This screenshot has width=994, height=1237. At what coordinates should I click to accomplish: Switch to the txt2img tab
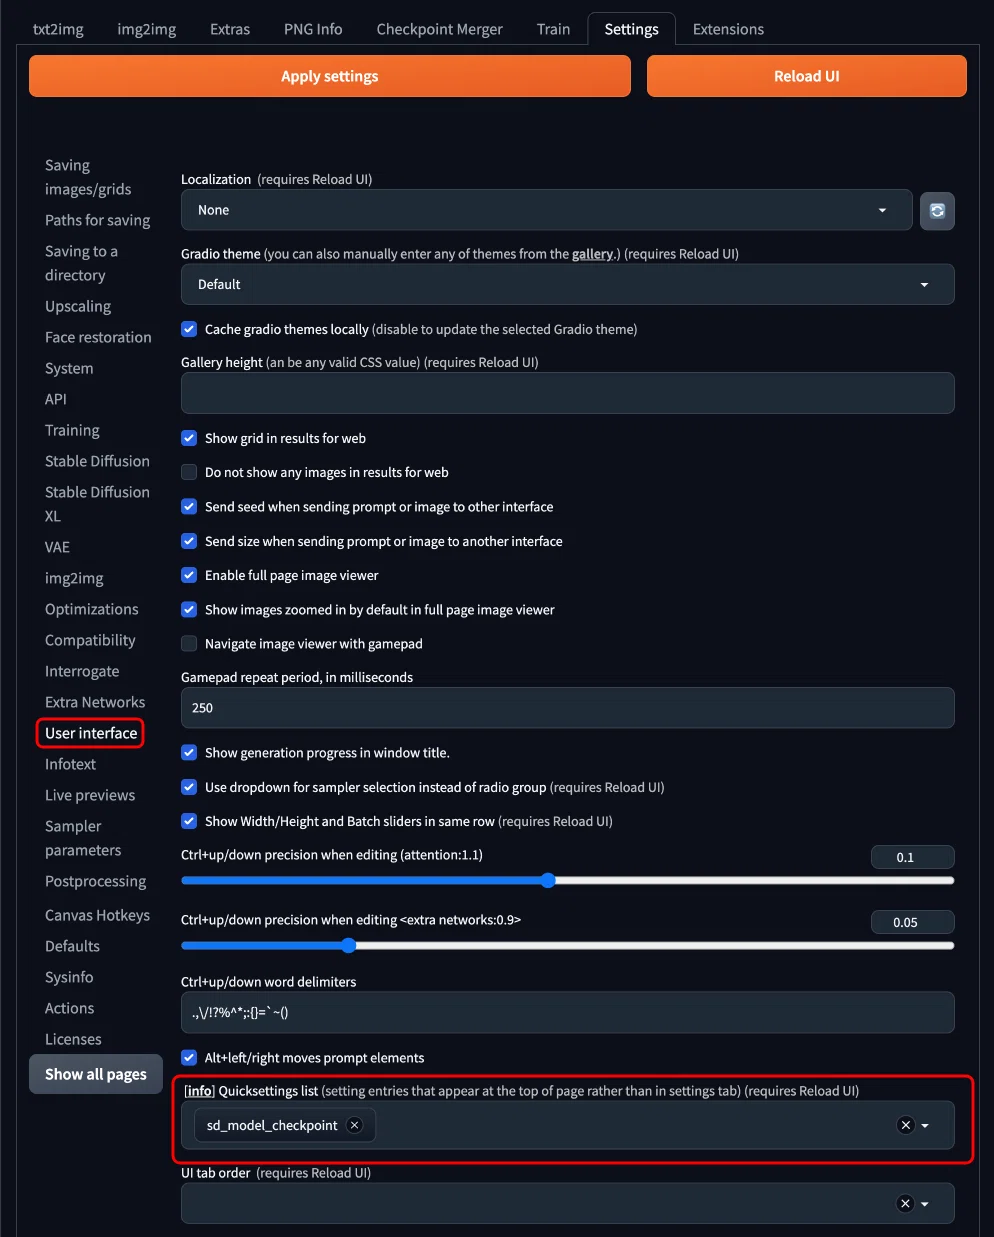click(x=58, y=29)
